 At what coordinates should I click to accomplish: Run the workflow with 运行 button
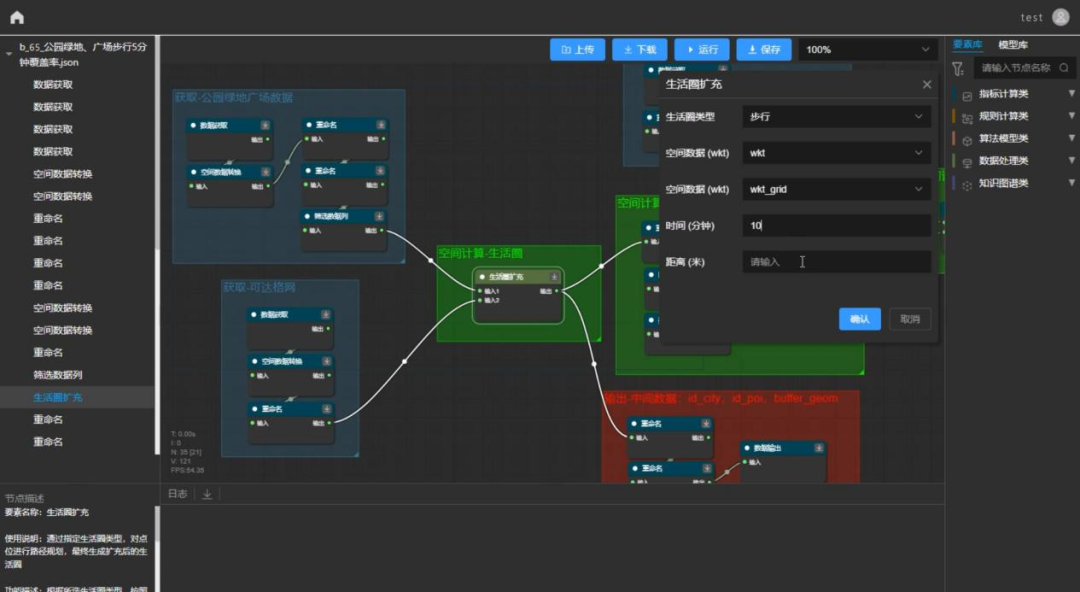tap(702, 50)
